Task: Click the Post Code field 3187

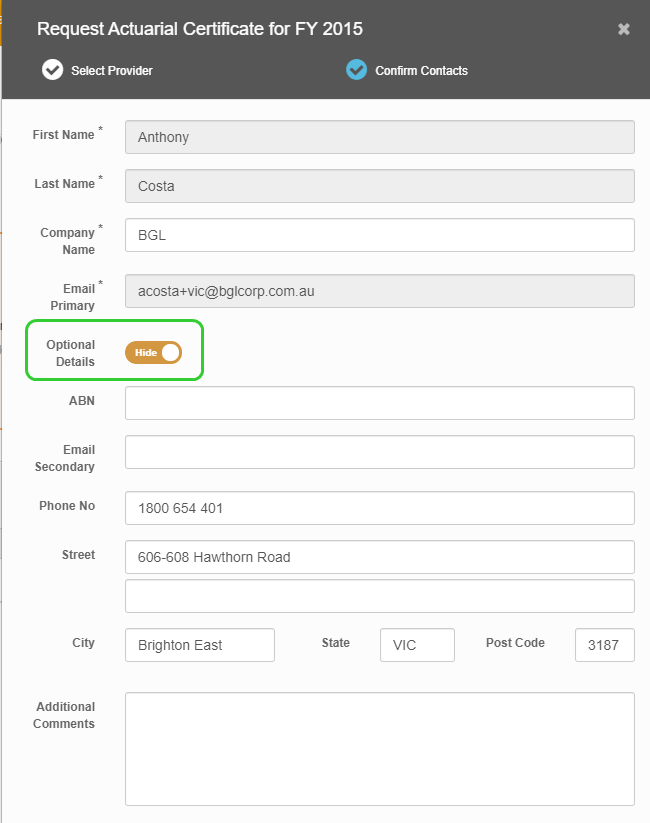Action: [604, 645]
